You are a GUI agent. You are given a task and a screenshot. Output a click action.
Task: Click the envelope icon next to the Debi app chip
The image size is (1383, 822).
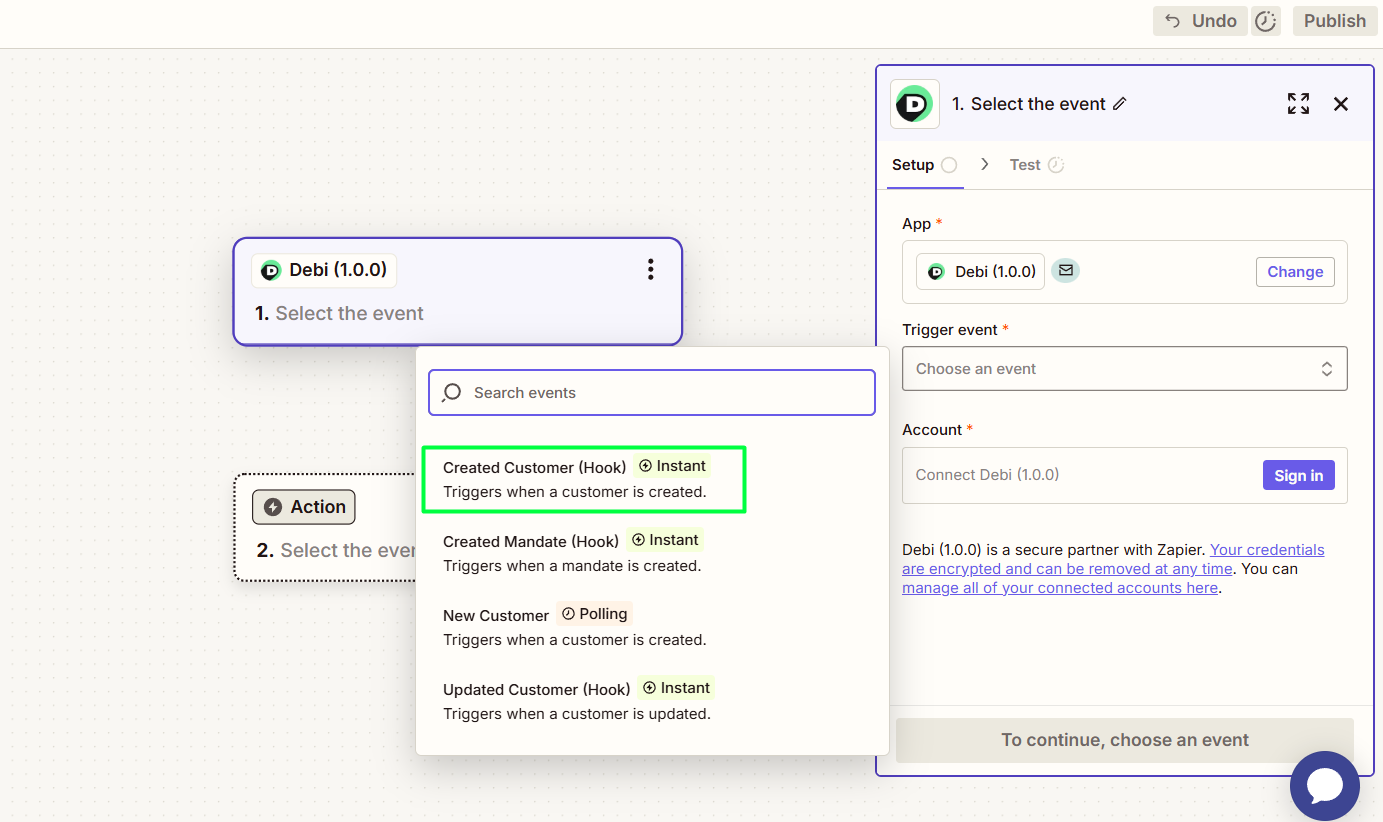[x=1066, y=270]
